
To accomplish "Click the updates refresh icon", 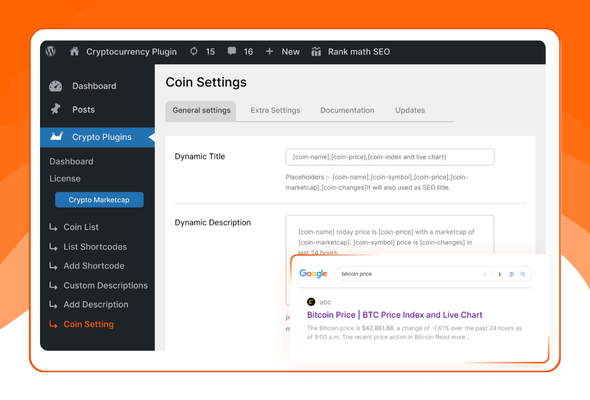I will (x=194, y=51).
